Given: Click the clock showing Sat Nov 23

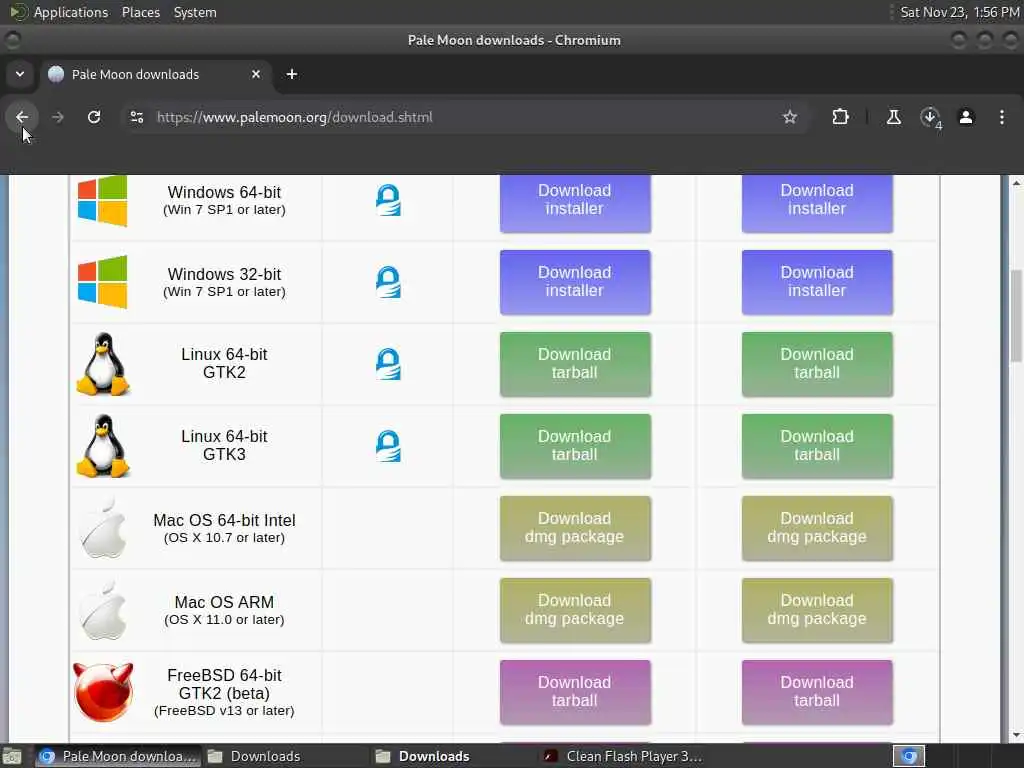Looking at the screenshot, I should 959,12.
